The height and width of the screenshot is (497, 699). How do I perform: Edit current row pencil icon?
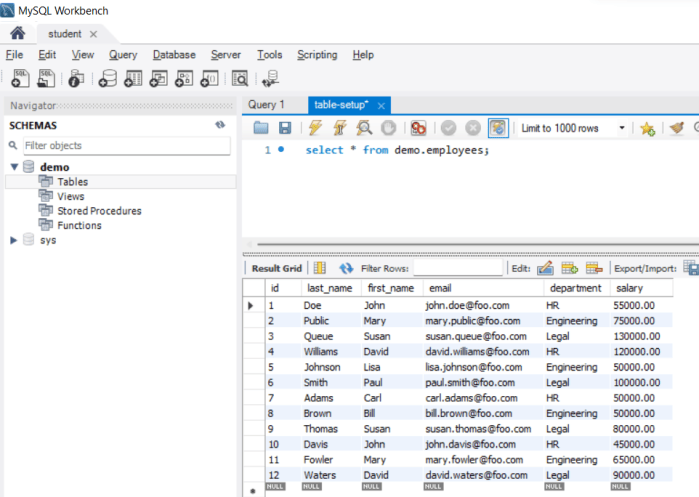click(545, 268)
